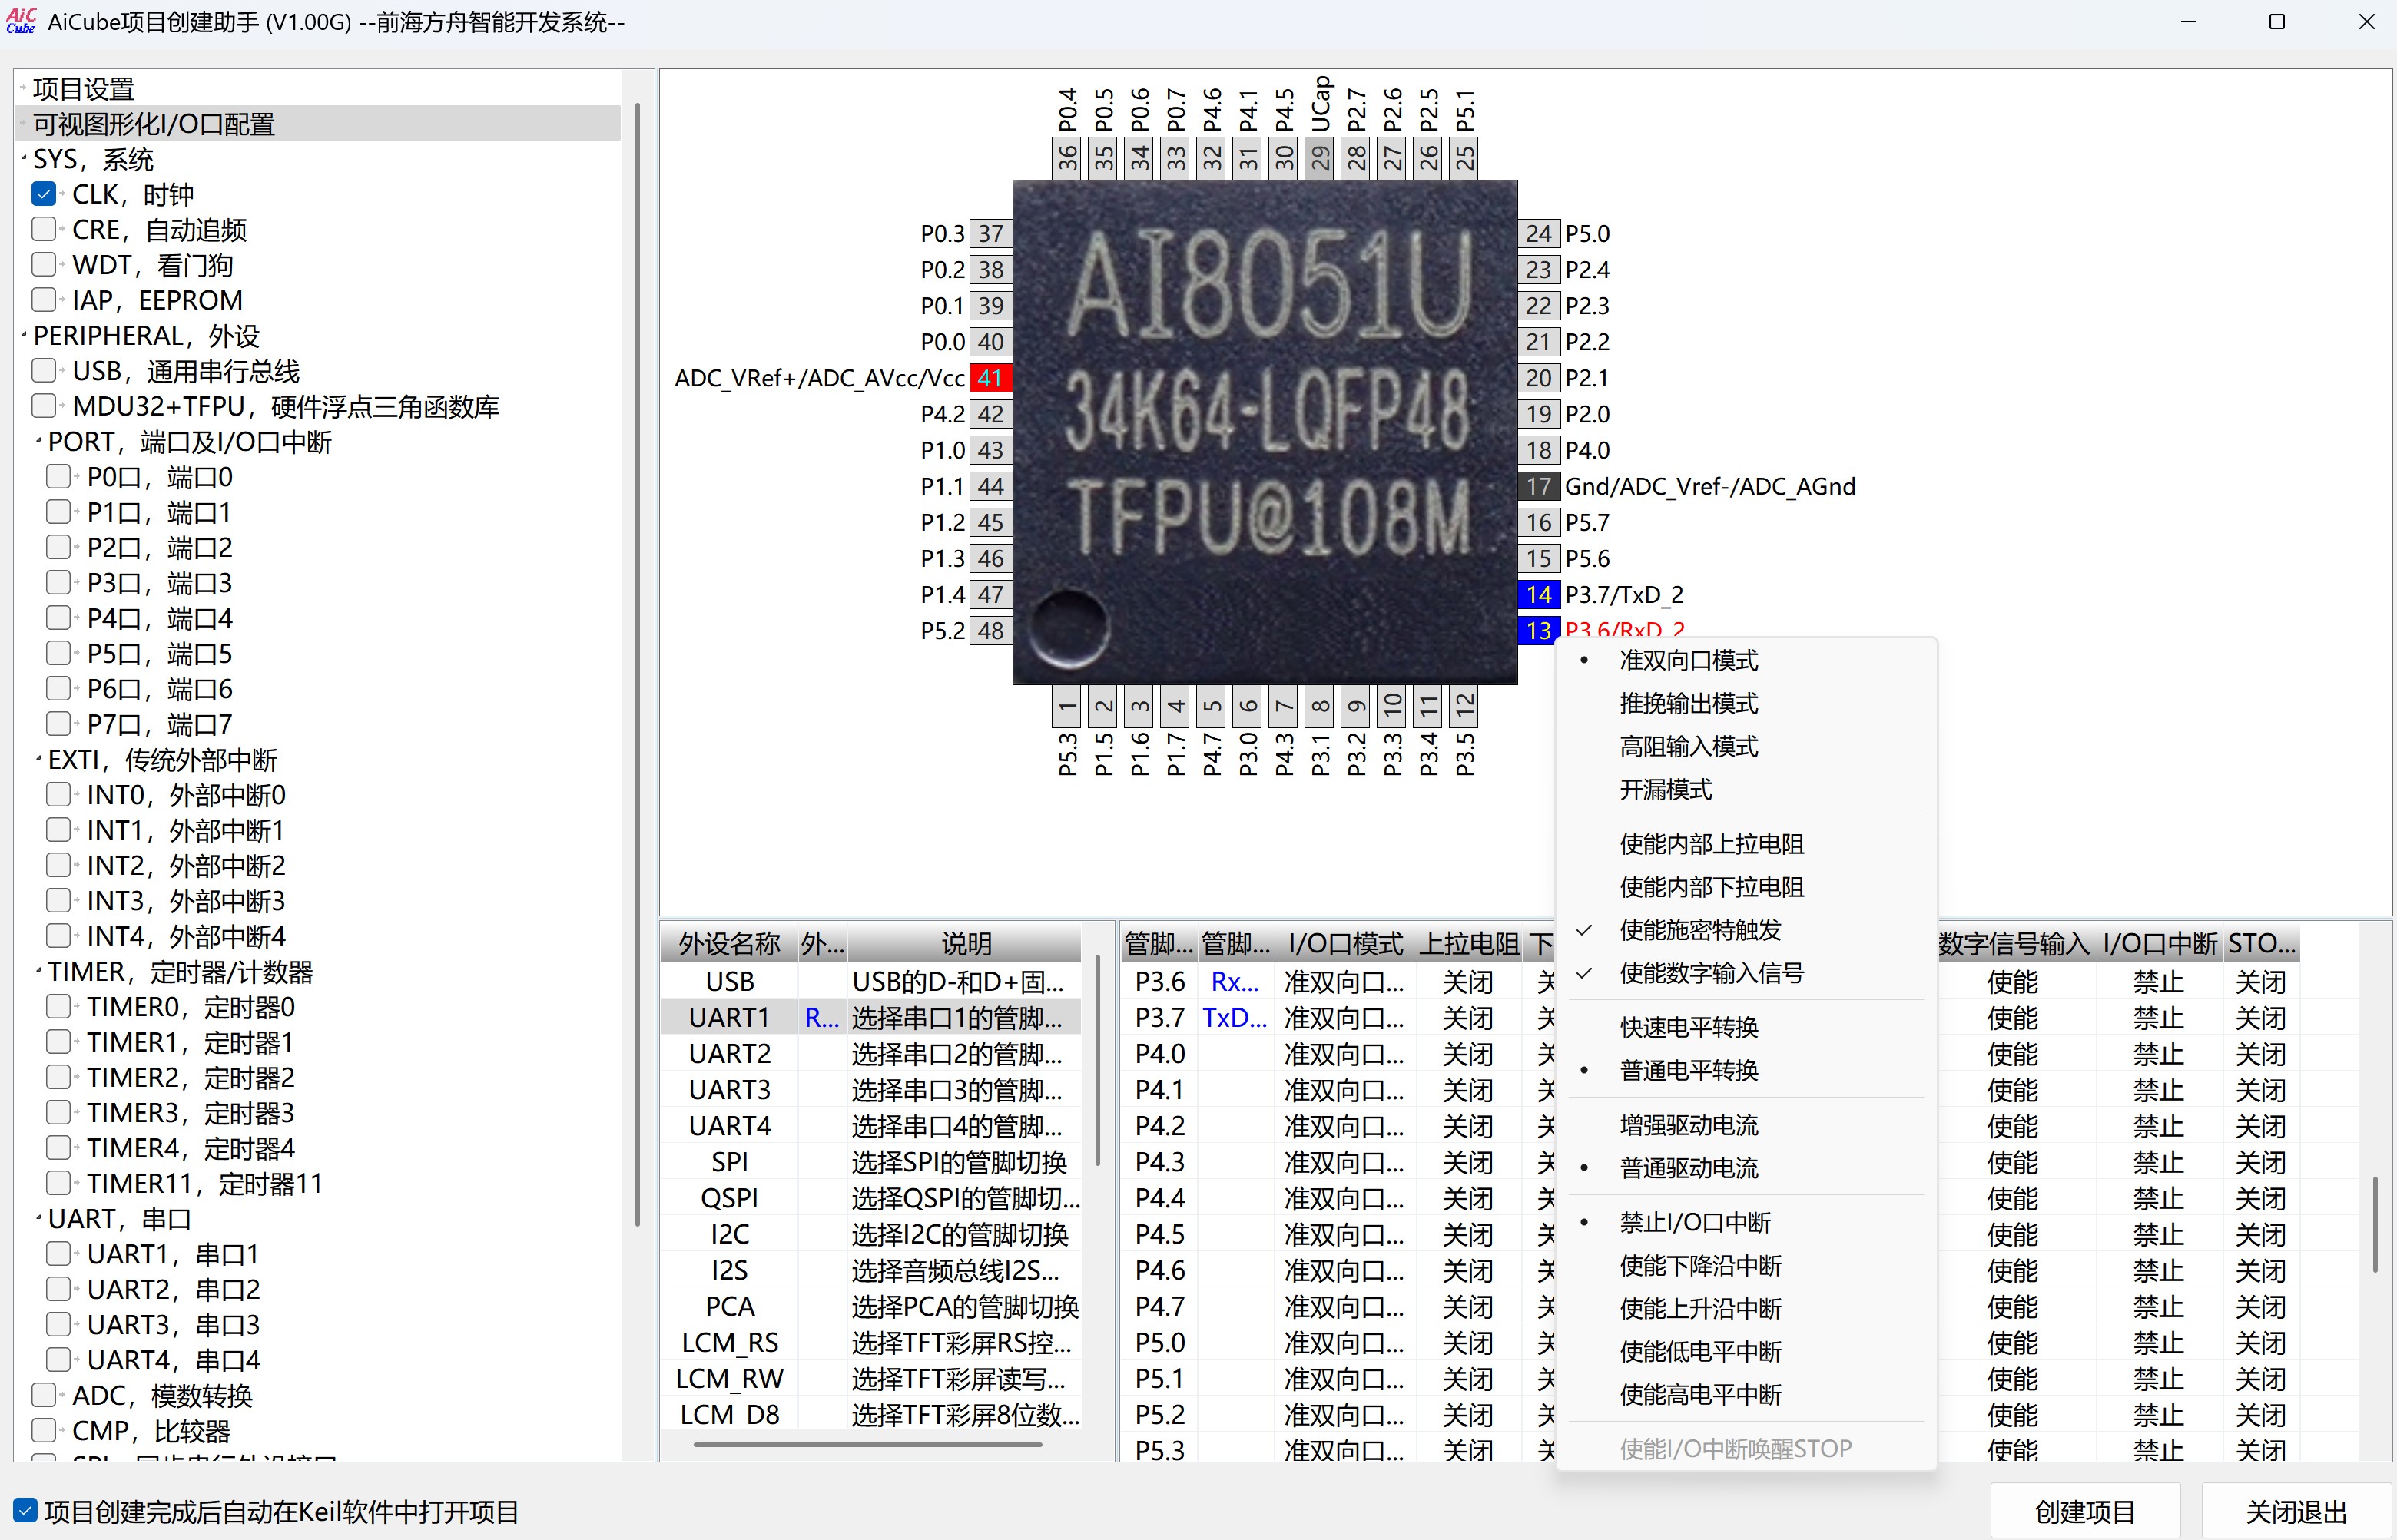Click pin 22 box for P2.3
The width and height of the screenshot is (2397, 1540).
tap(1538, 306)
